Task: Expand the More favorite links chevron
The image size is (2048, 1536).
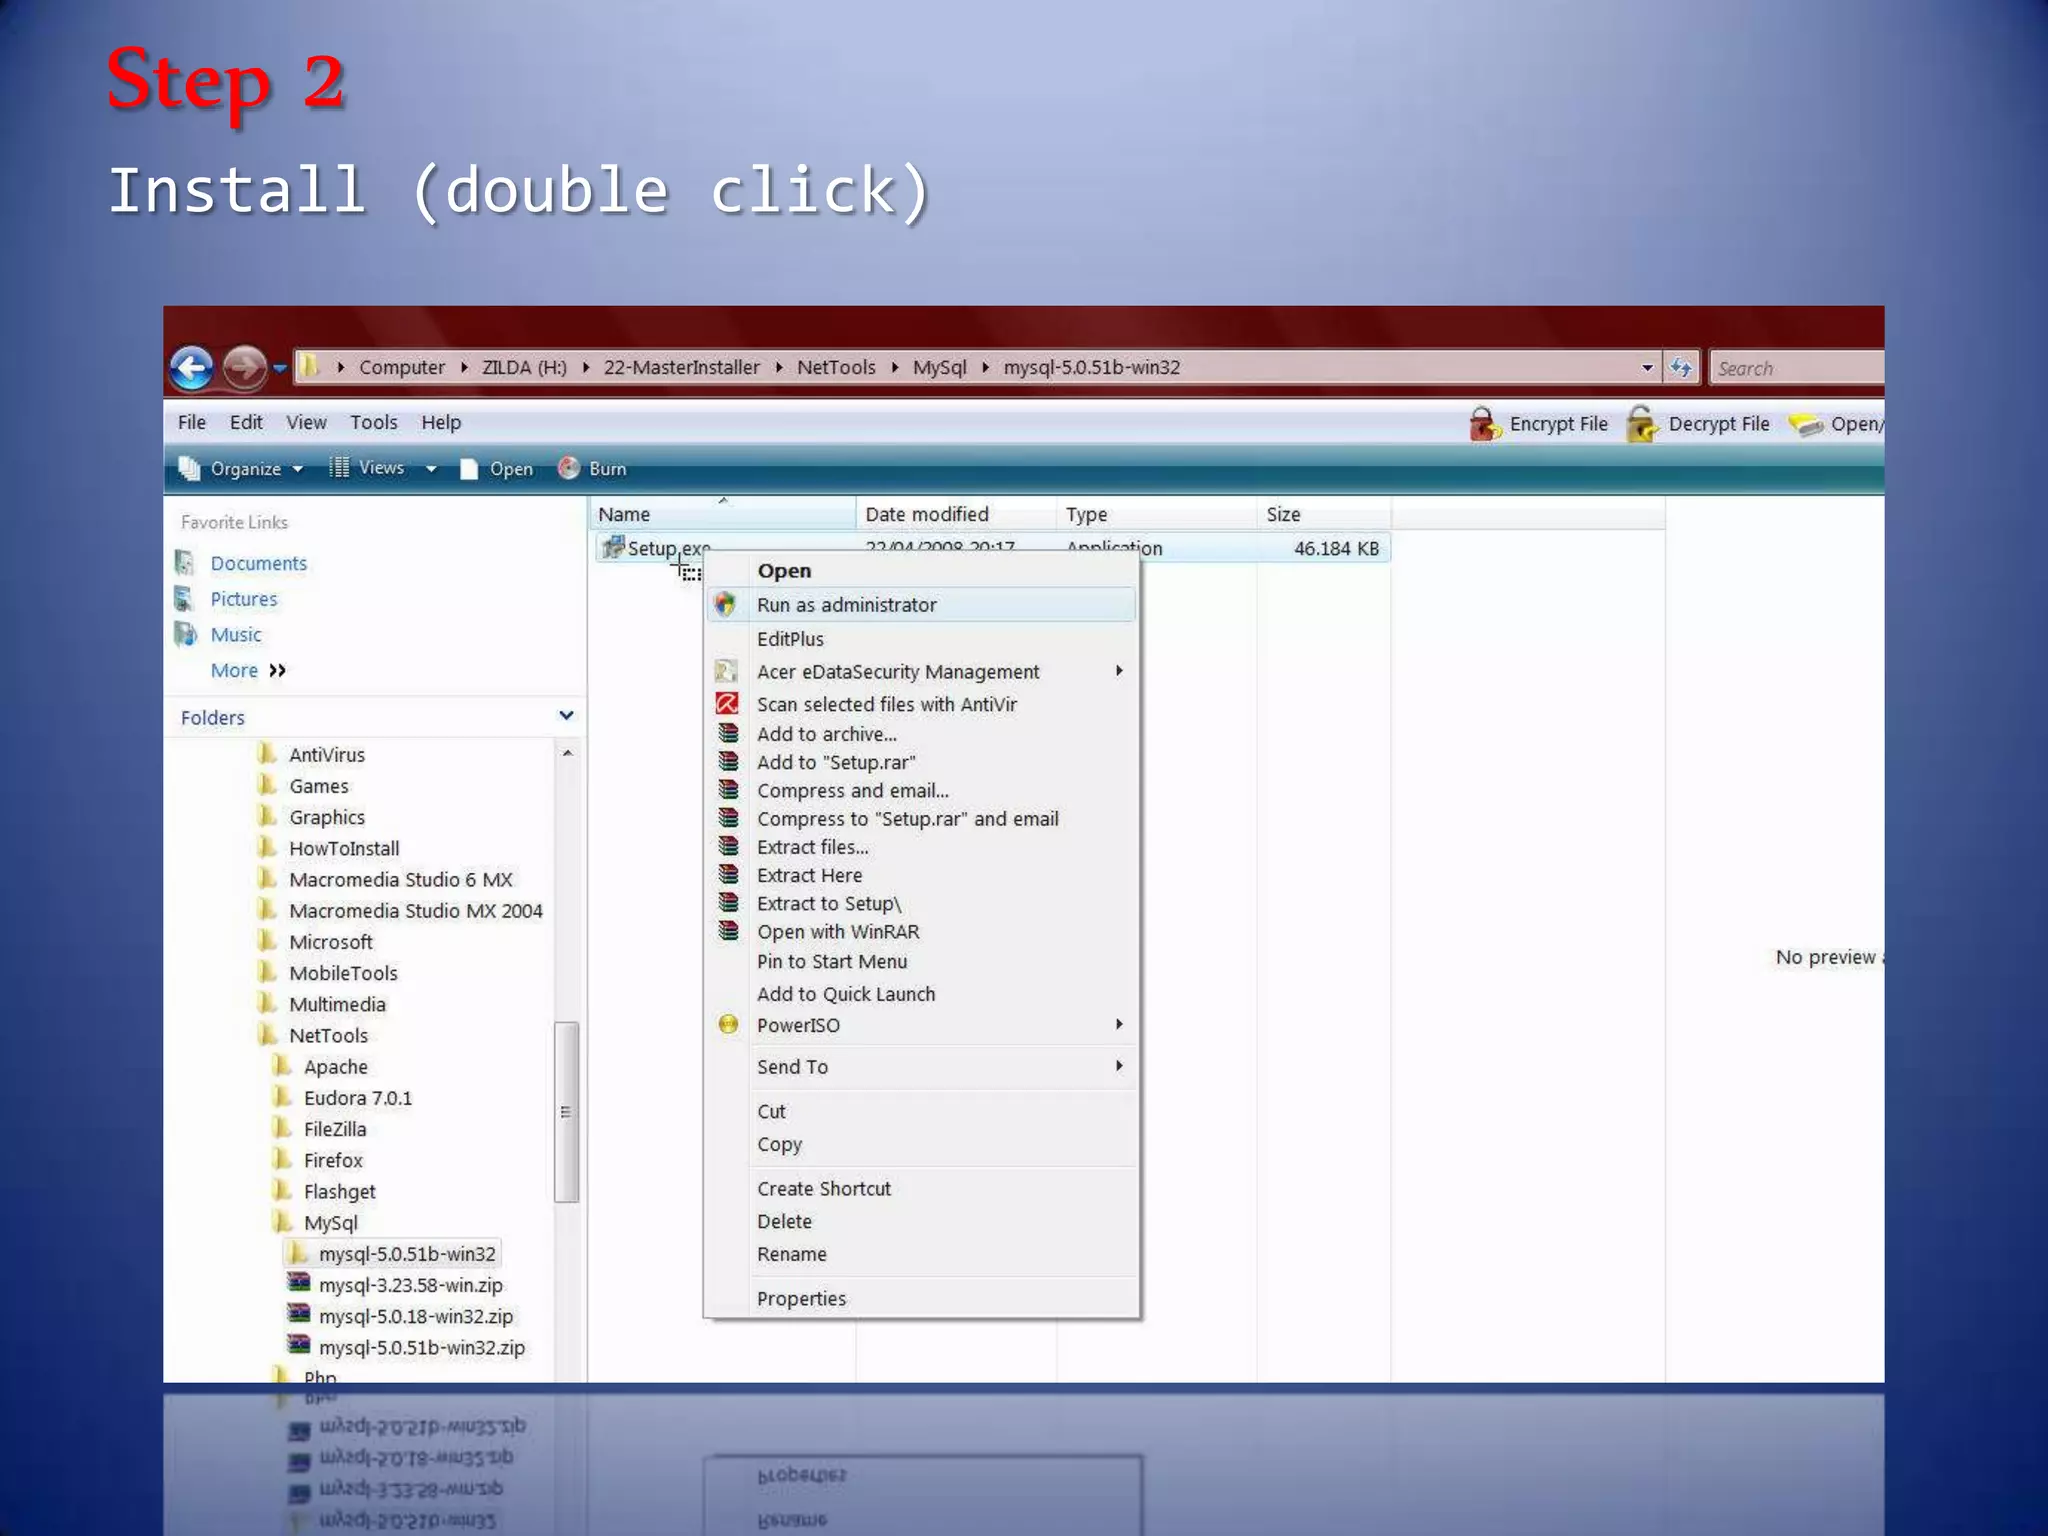Action: (x=277, y=670)
